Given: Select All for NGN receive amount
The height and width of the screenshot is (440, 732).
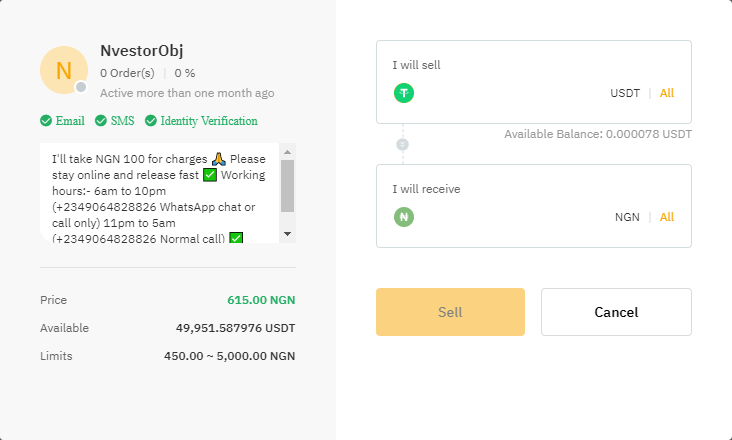Looking at the screenshot, I should coord(667,217).
